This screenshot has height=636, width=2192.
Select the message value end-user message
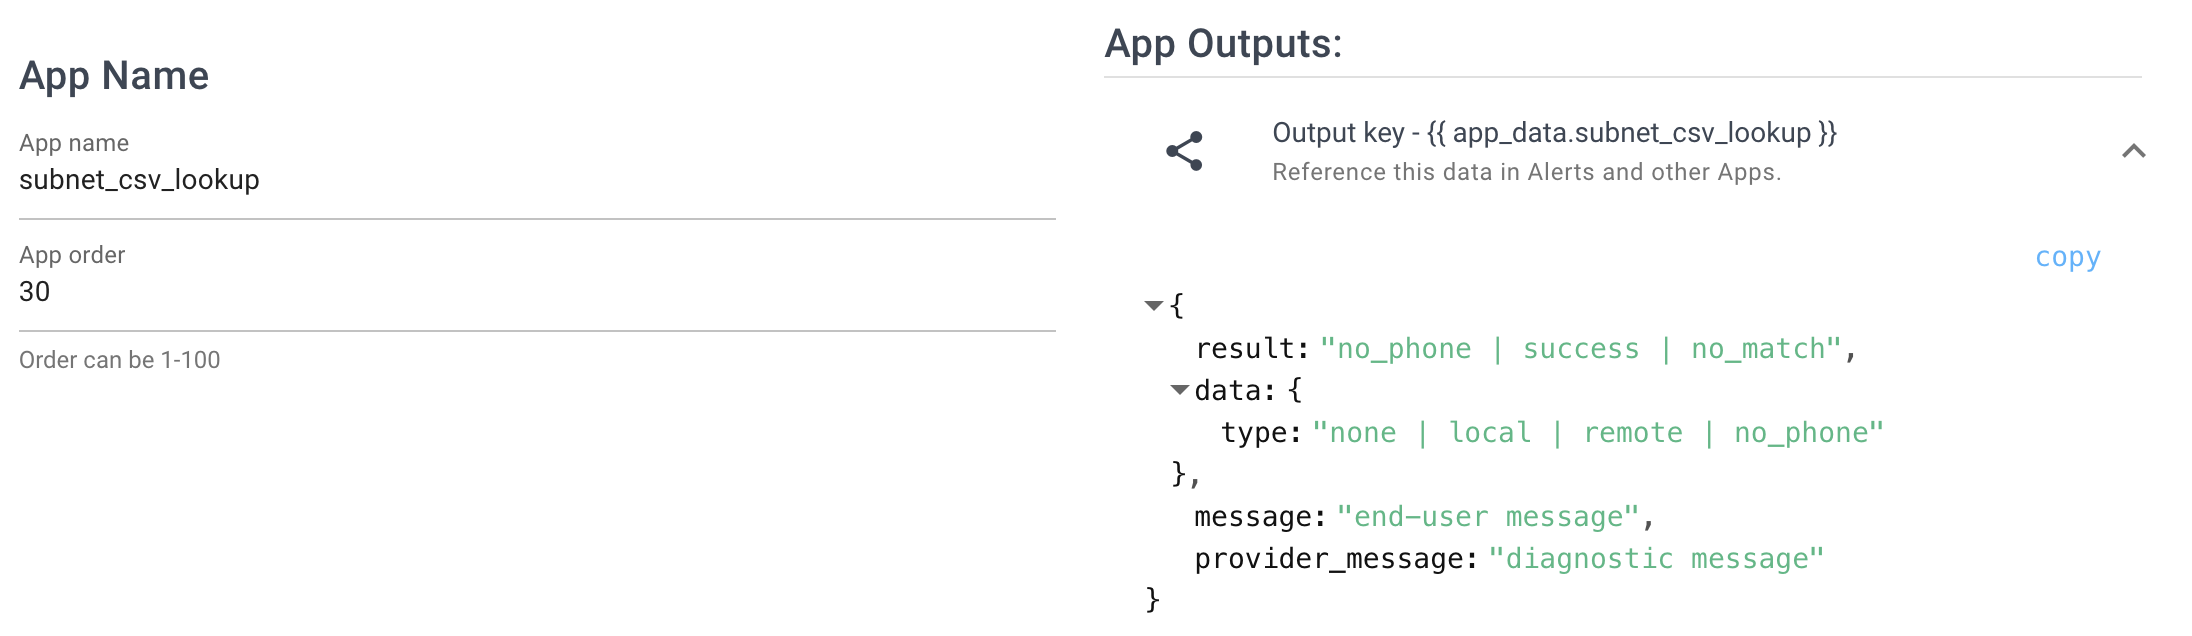coord(1495,516)
